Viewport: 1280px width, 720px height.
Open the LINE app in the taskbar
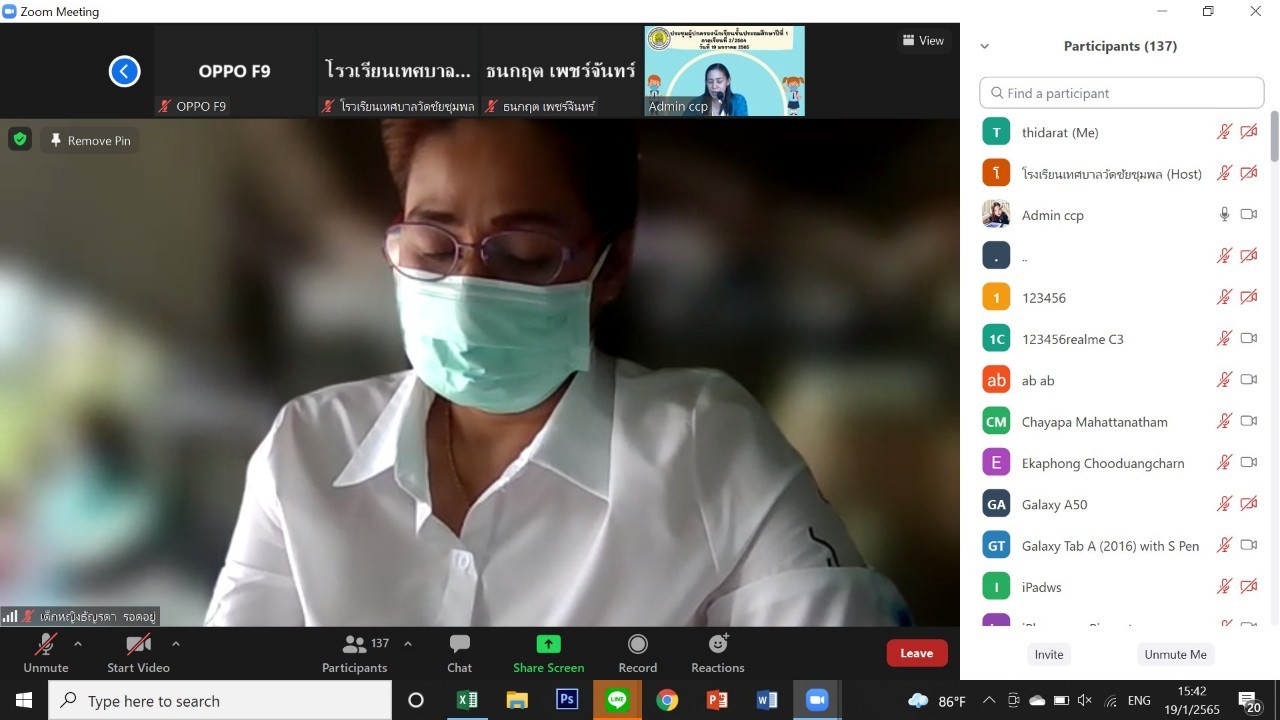click(617, 700)
